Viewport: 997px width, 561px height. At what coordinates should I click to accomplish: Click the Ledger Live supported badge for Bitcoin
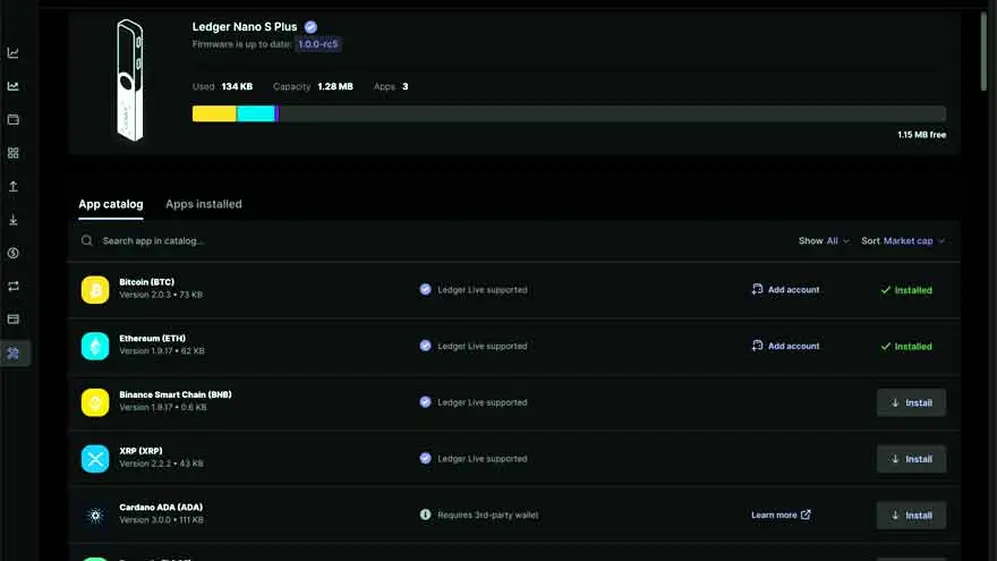(425, 289)
